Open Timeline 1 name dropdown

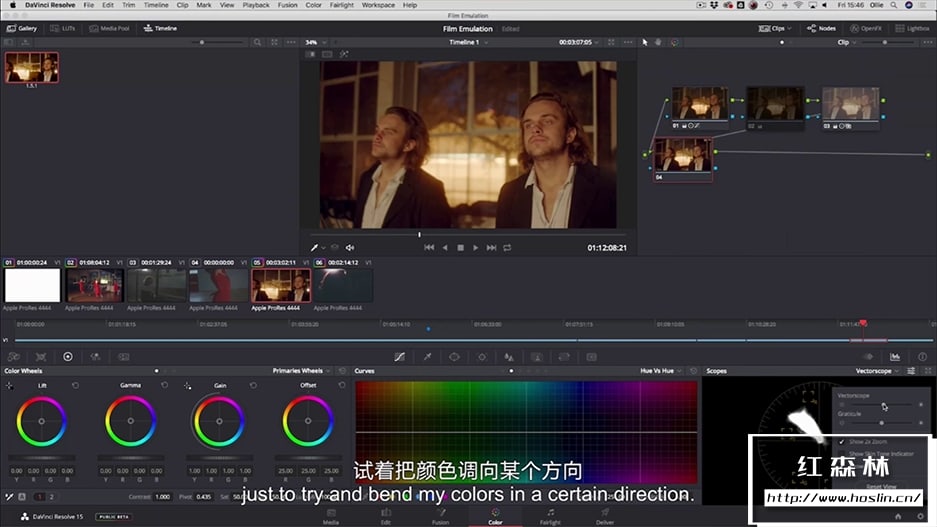coord(468,42)
